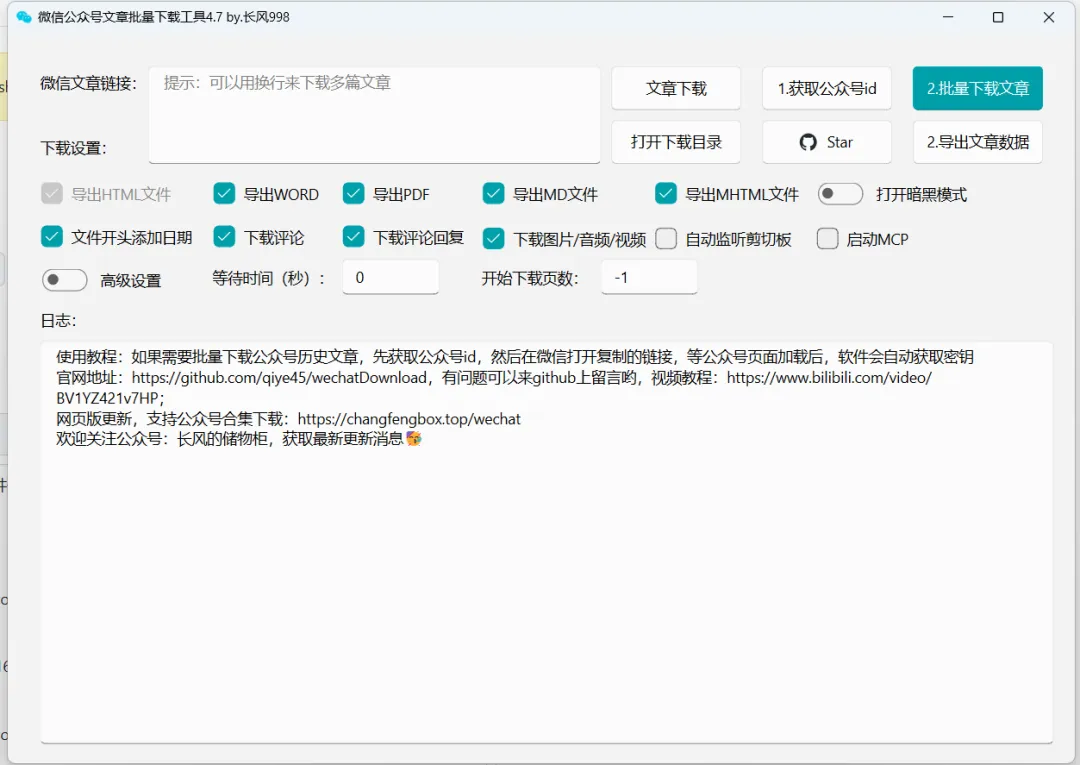The height and width of the screenshot is (765, 1080).
Task: Enable the 自动监听剪切板 checkbox
Action: 665,239
